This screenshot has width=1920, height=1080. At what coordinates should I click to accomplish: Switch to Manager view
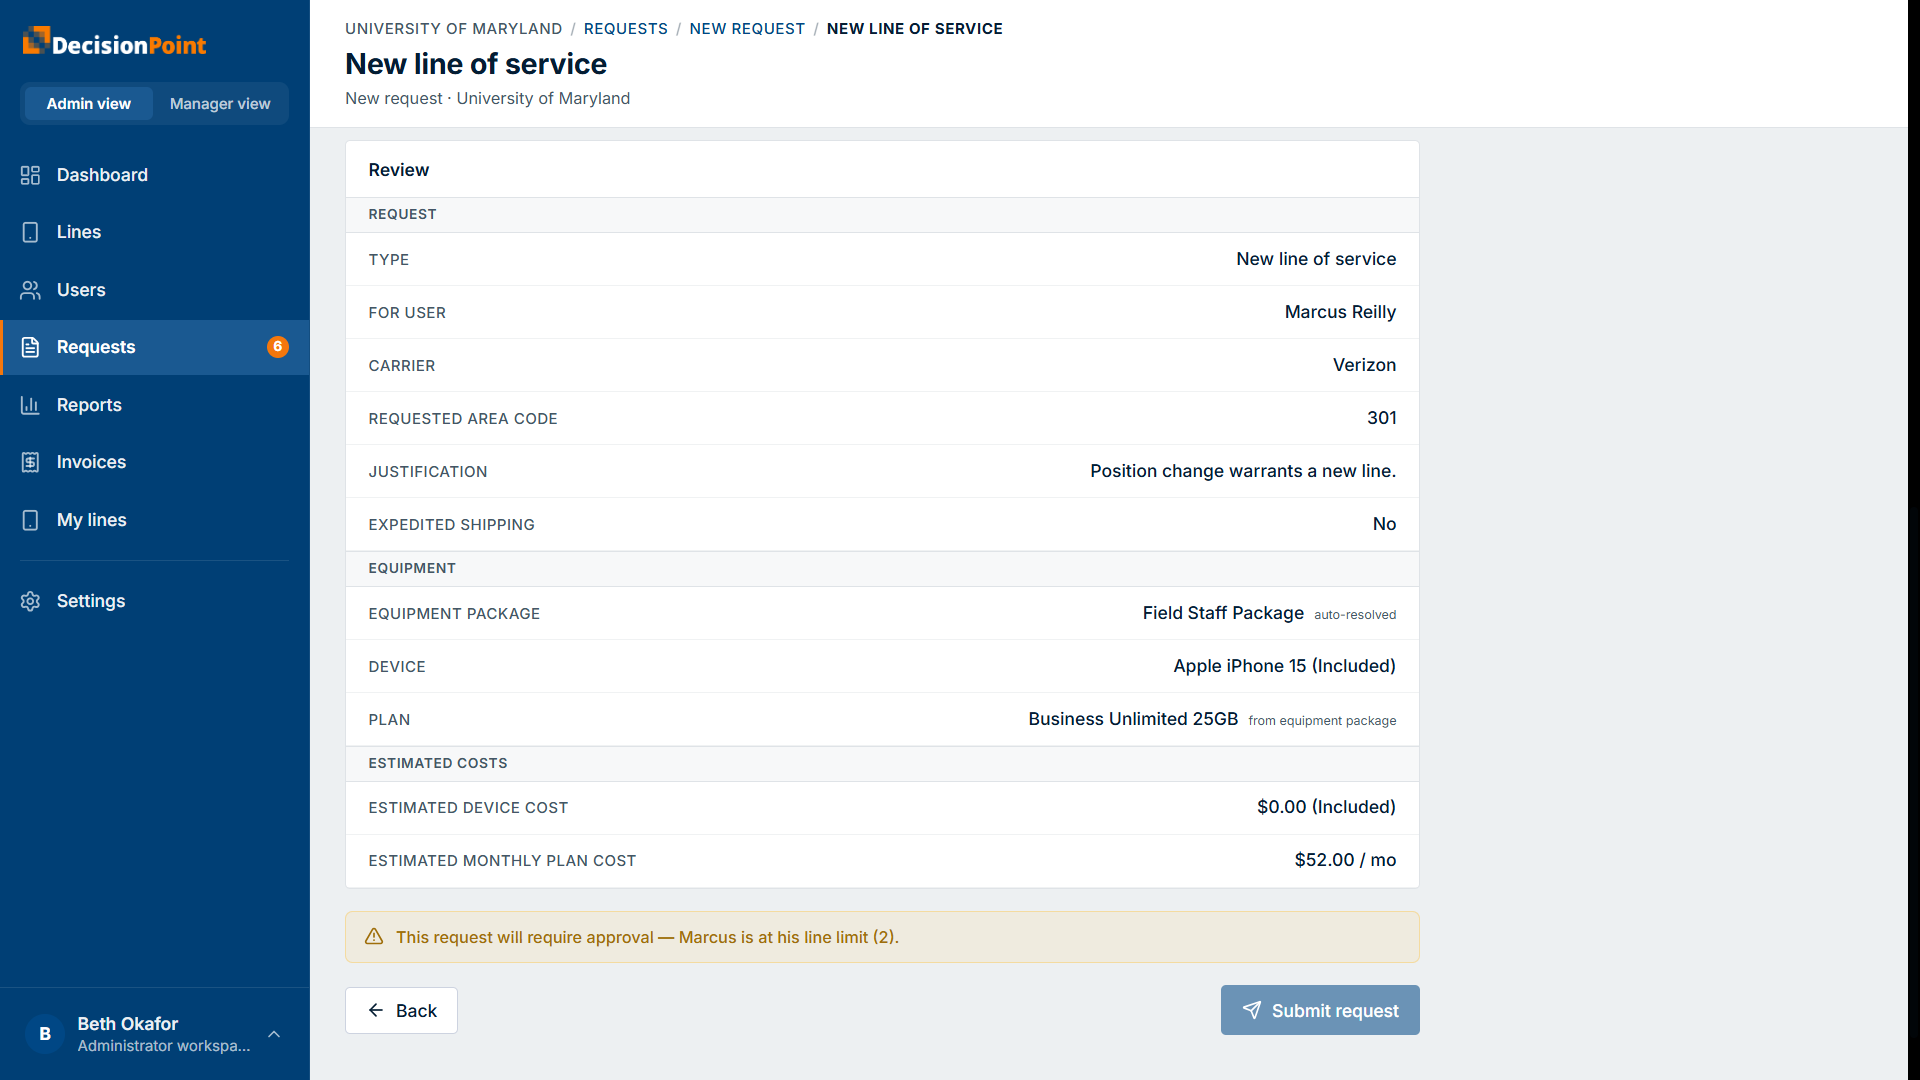coord(220,104)
